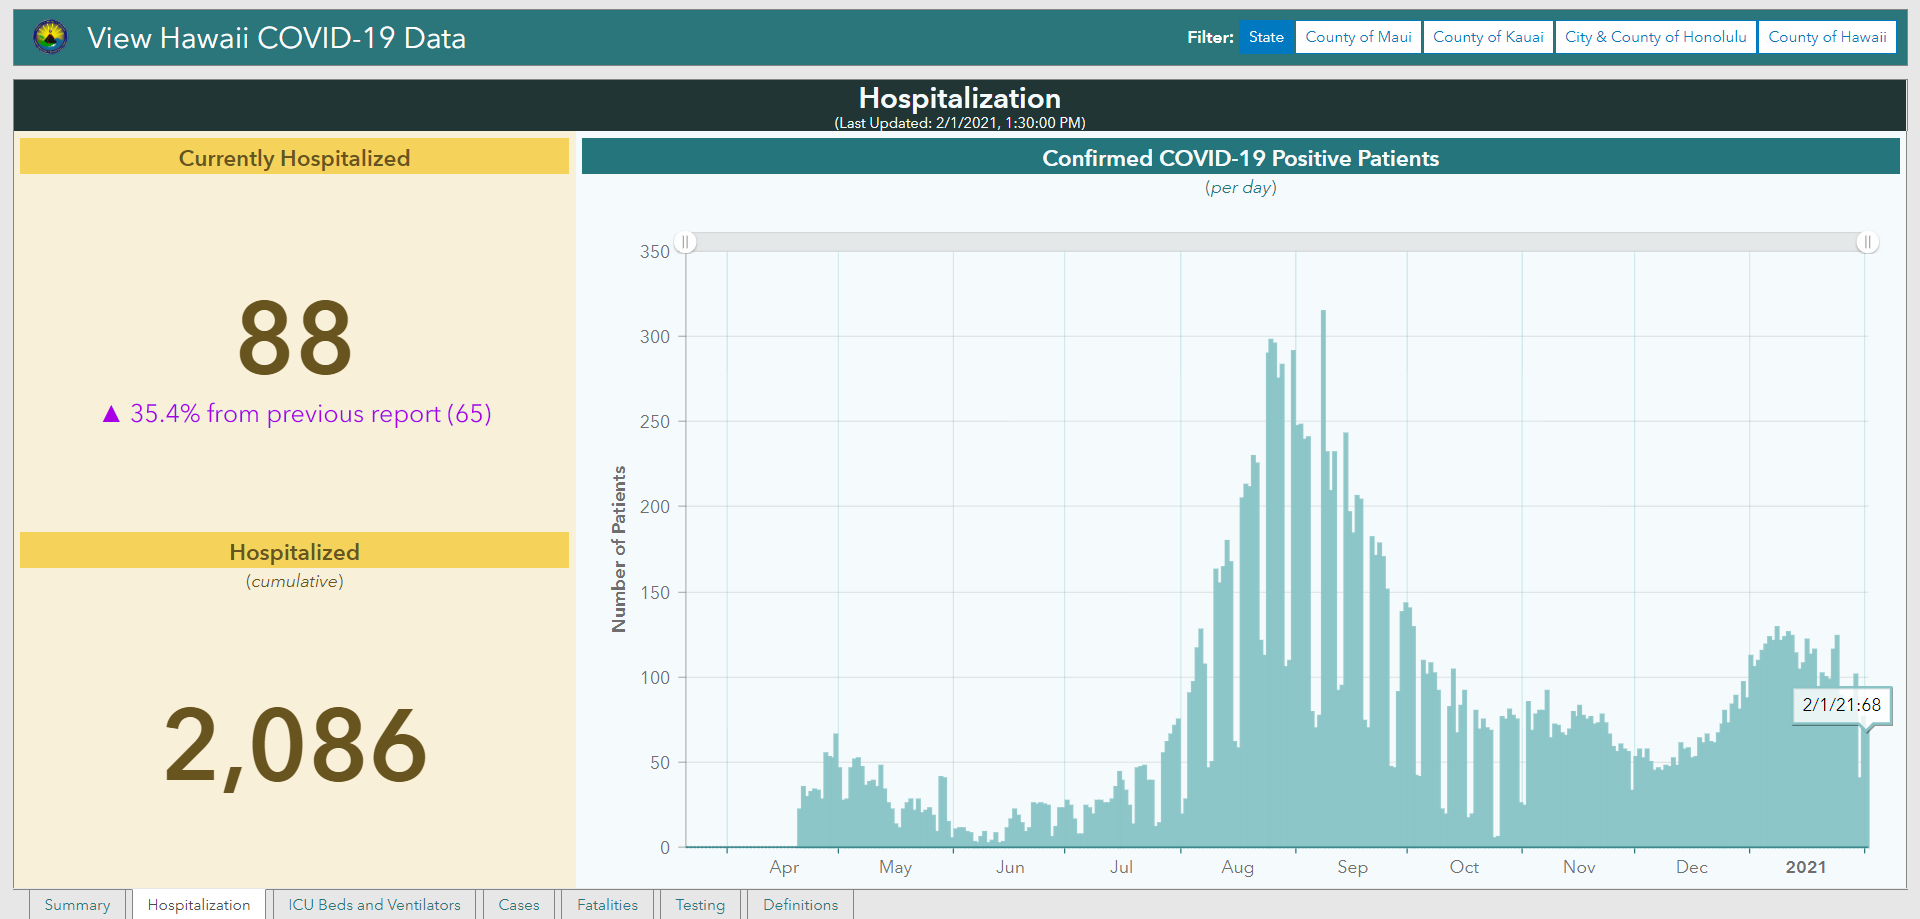The height and width of the screenshot is (919, 1920).
Task: Click the chart zoom scrollbar track
Action: [x=1276, y=242]
